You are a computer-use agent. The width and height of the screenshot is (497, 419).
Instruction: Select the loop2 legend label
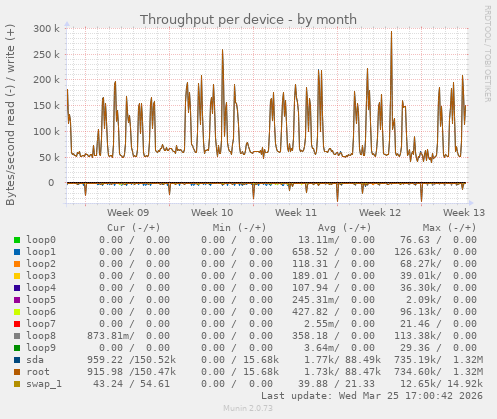(x=41, y=264)
